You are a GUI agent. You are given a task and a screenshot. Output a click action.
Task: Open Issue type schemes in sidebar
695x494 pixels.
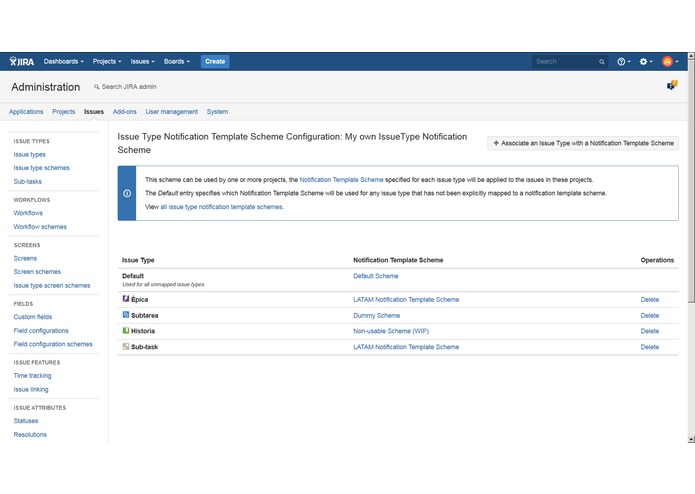click(x=41, y=167)
